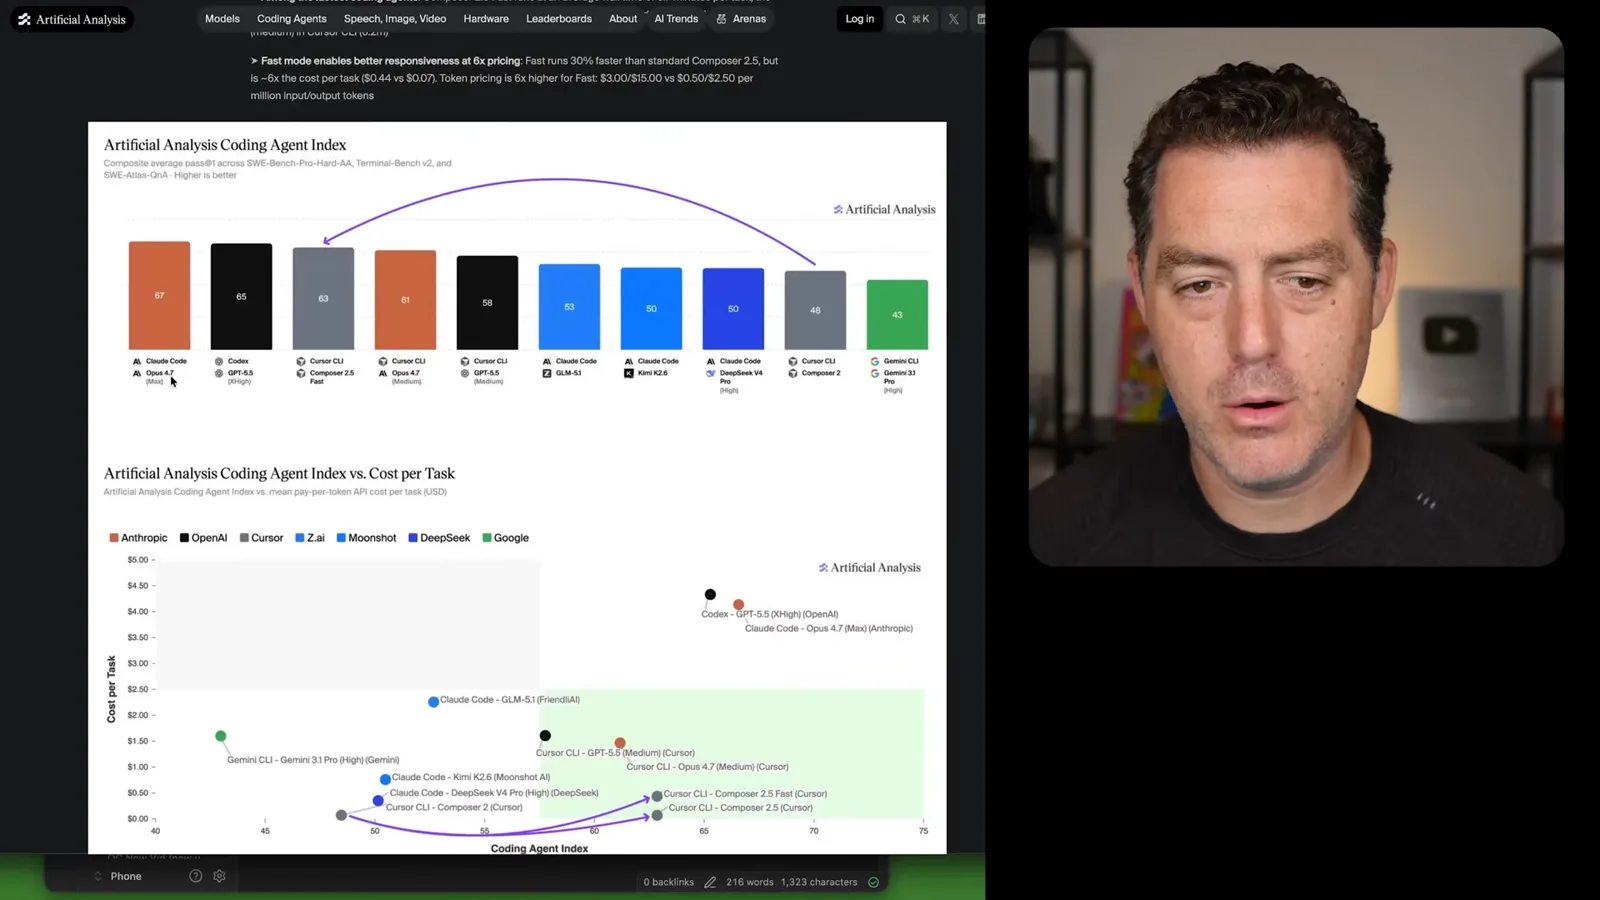
Task: Click the help question mark icon
Action: point(195,876)
